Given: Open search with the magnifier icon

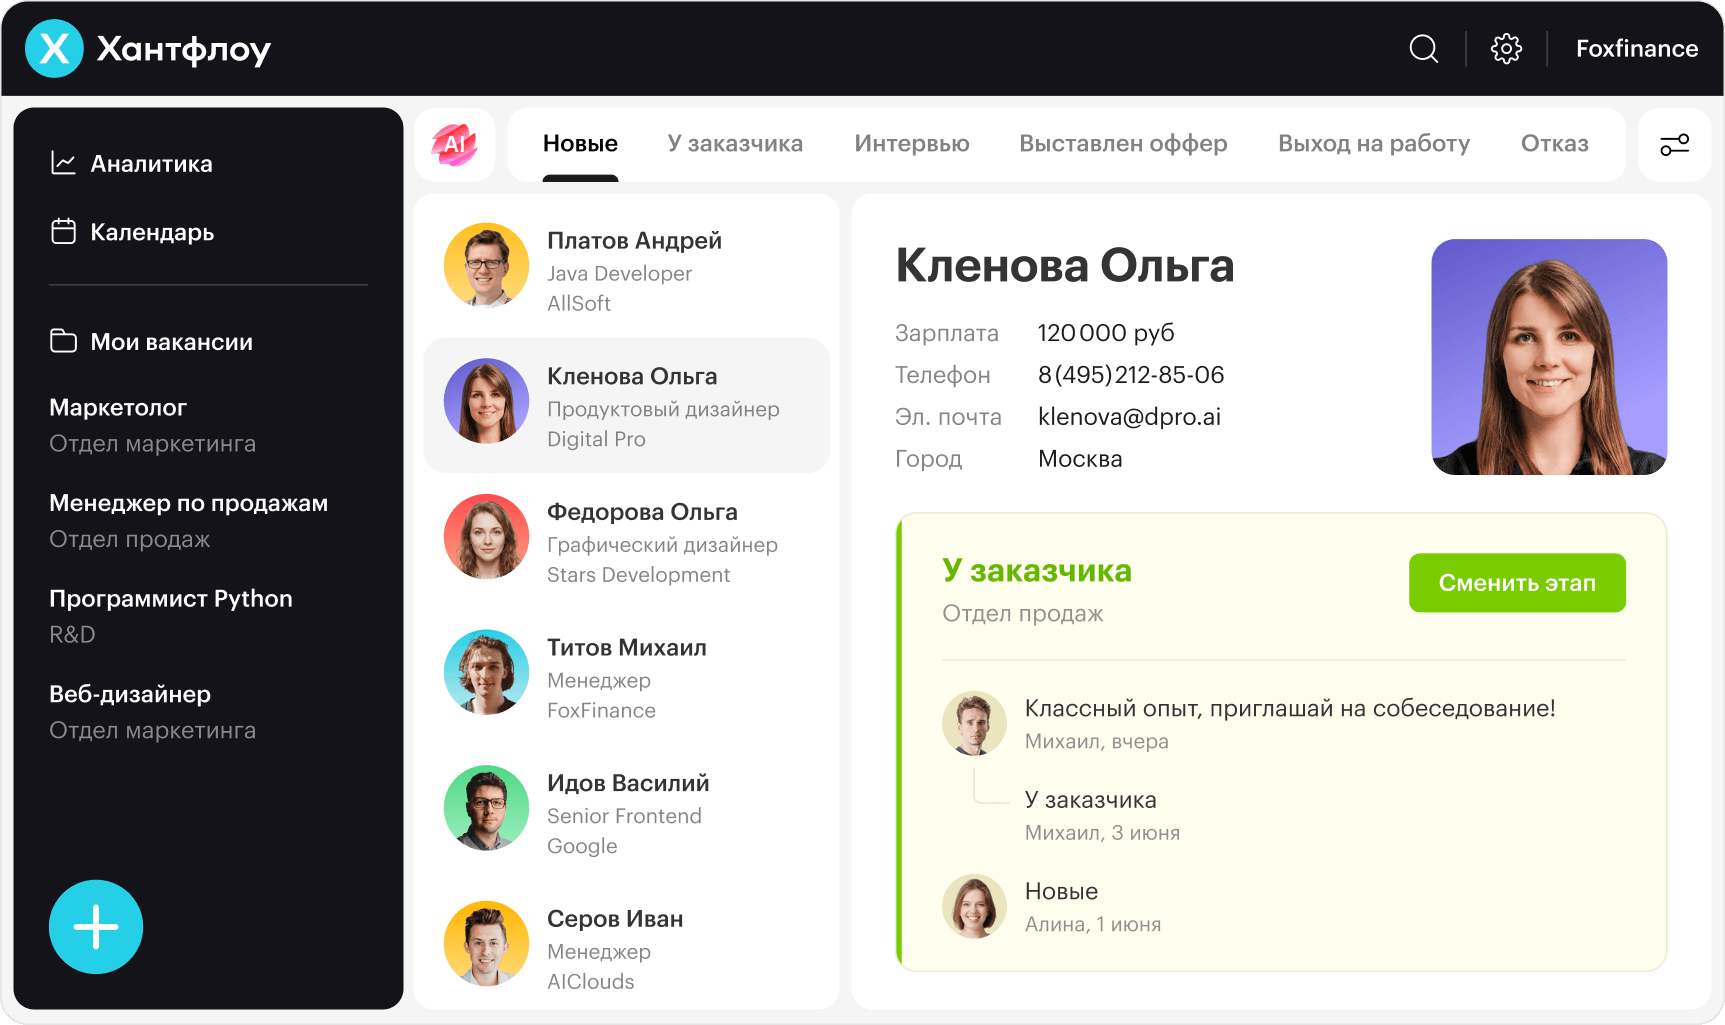Looking at the screenshot, I should coord(1423,48).
